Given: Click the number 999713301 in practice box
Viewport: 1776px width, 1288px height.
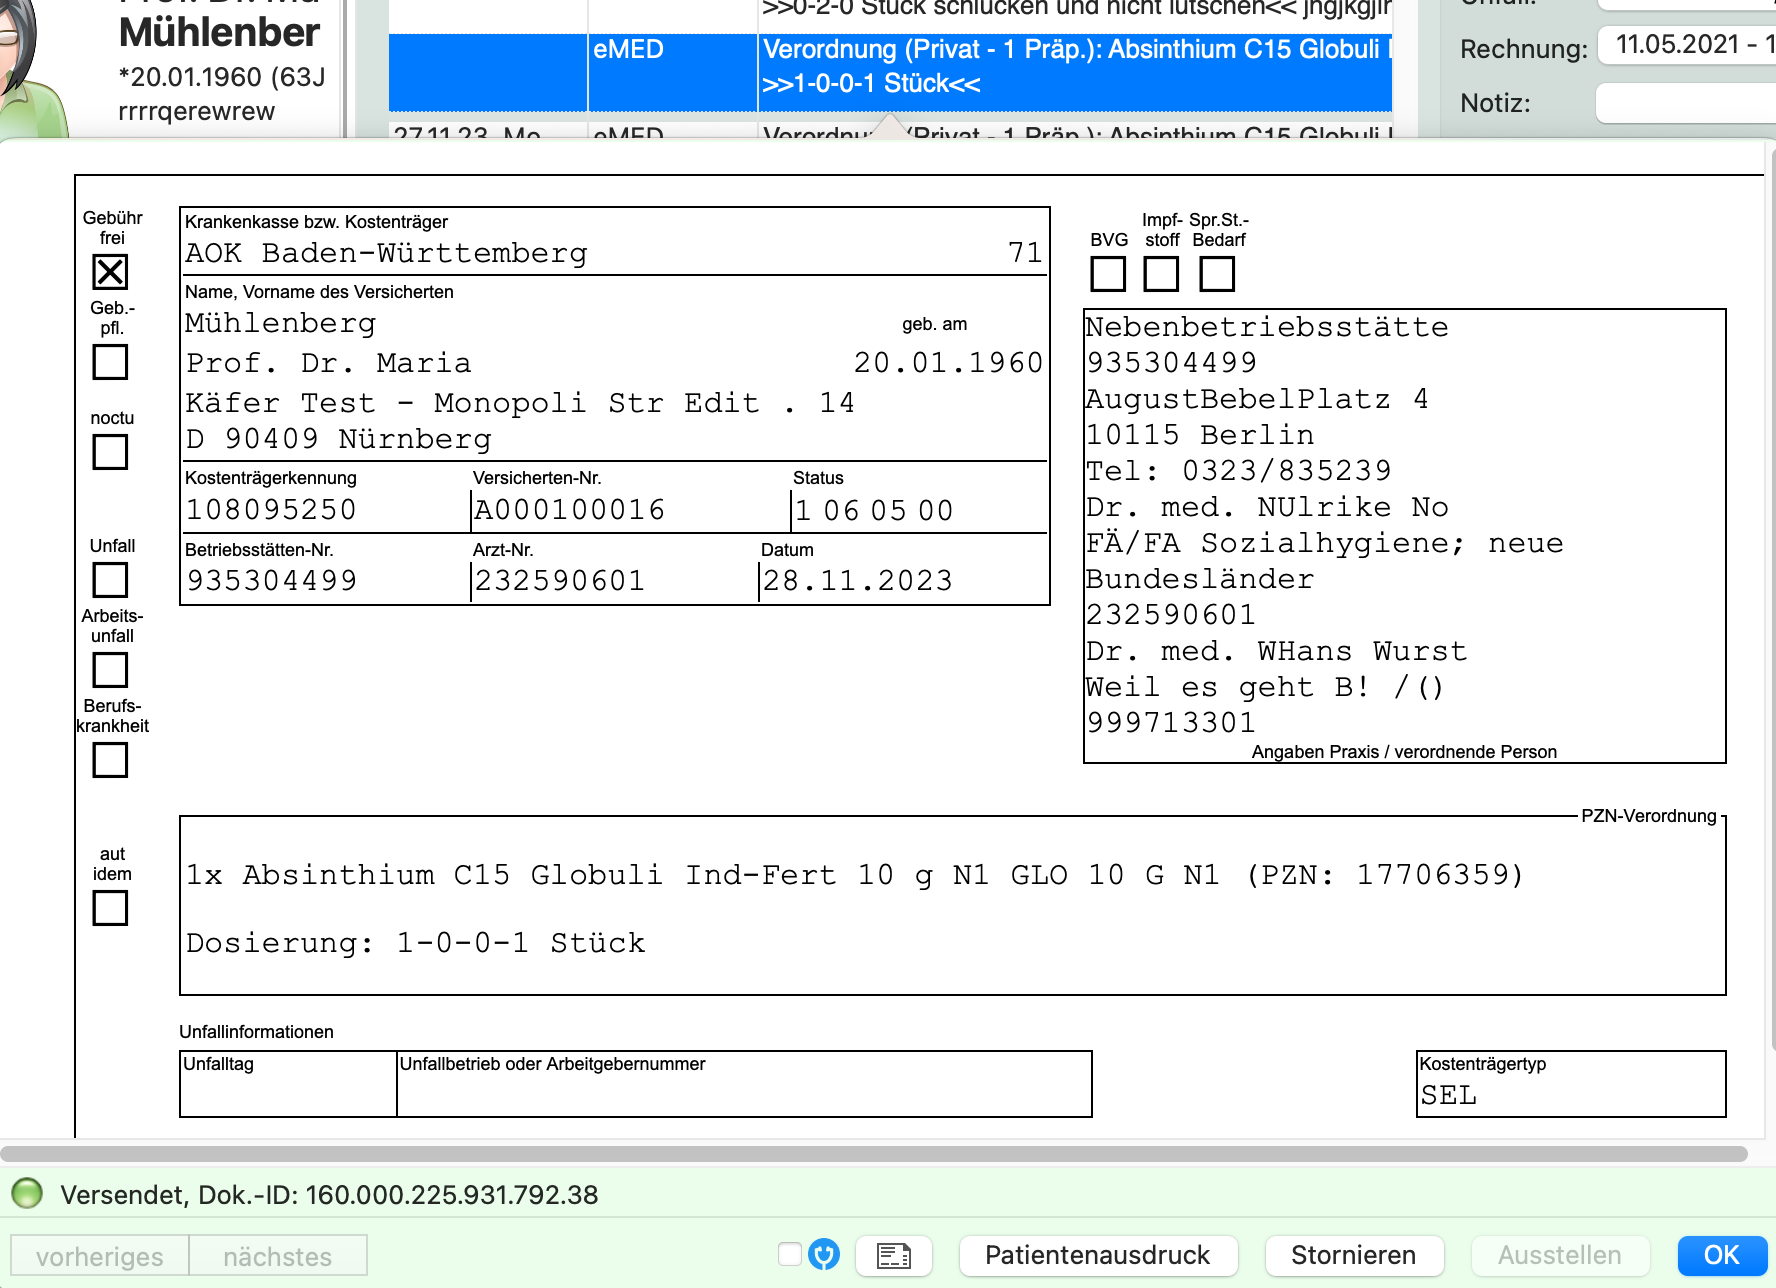Looking at the screenshot, I should (1171, 723).
